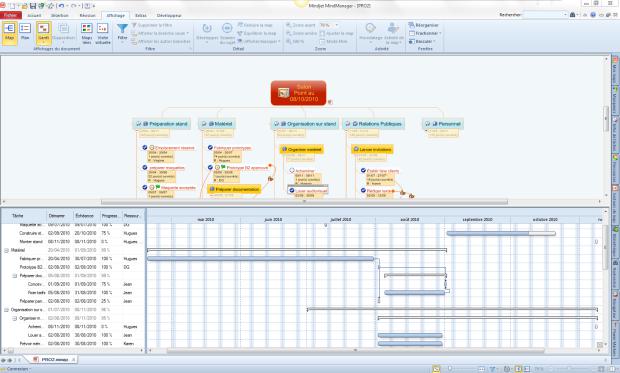Click the Undo arrow in quick access

pos(61,6)
